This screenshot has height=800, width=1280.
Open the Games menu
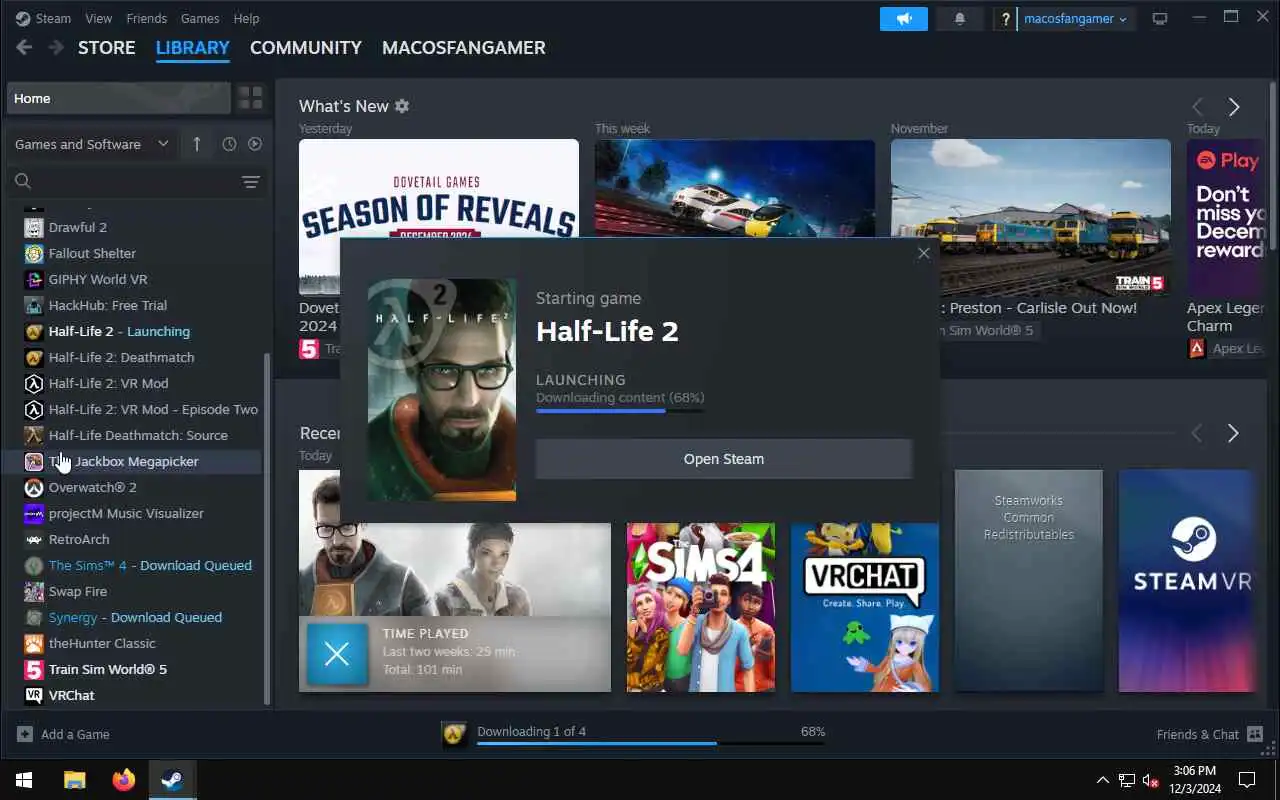coord(200,18)
